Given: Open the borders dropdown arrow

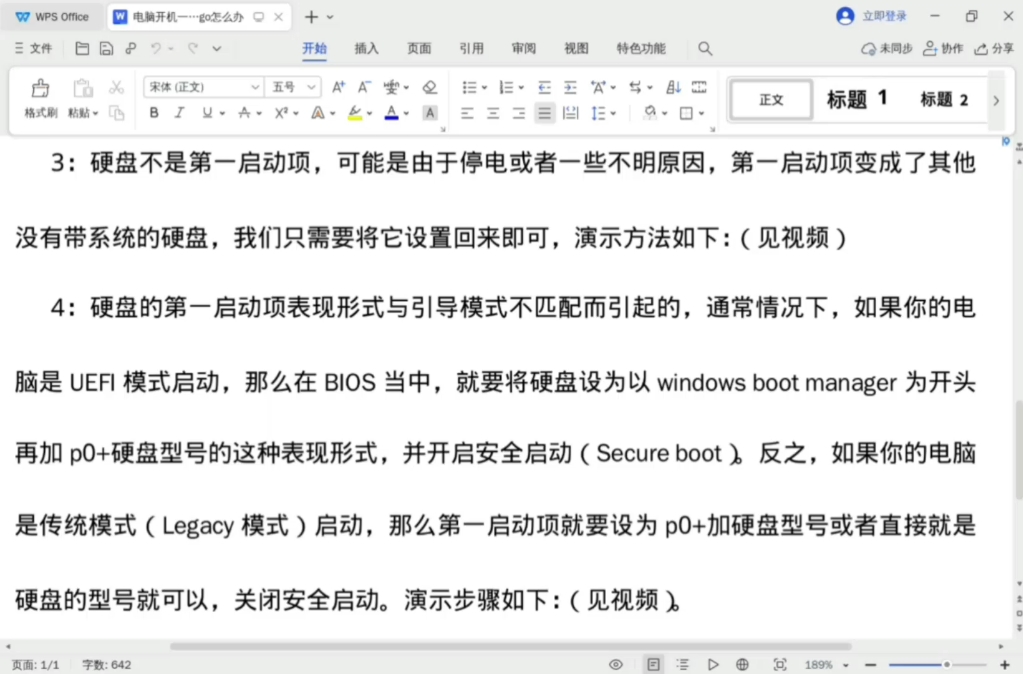Looking at the screenshot, I should (701, 114).
